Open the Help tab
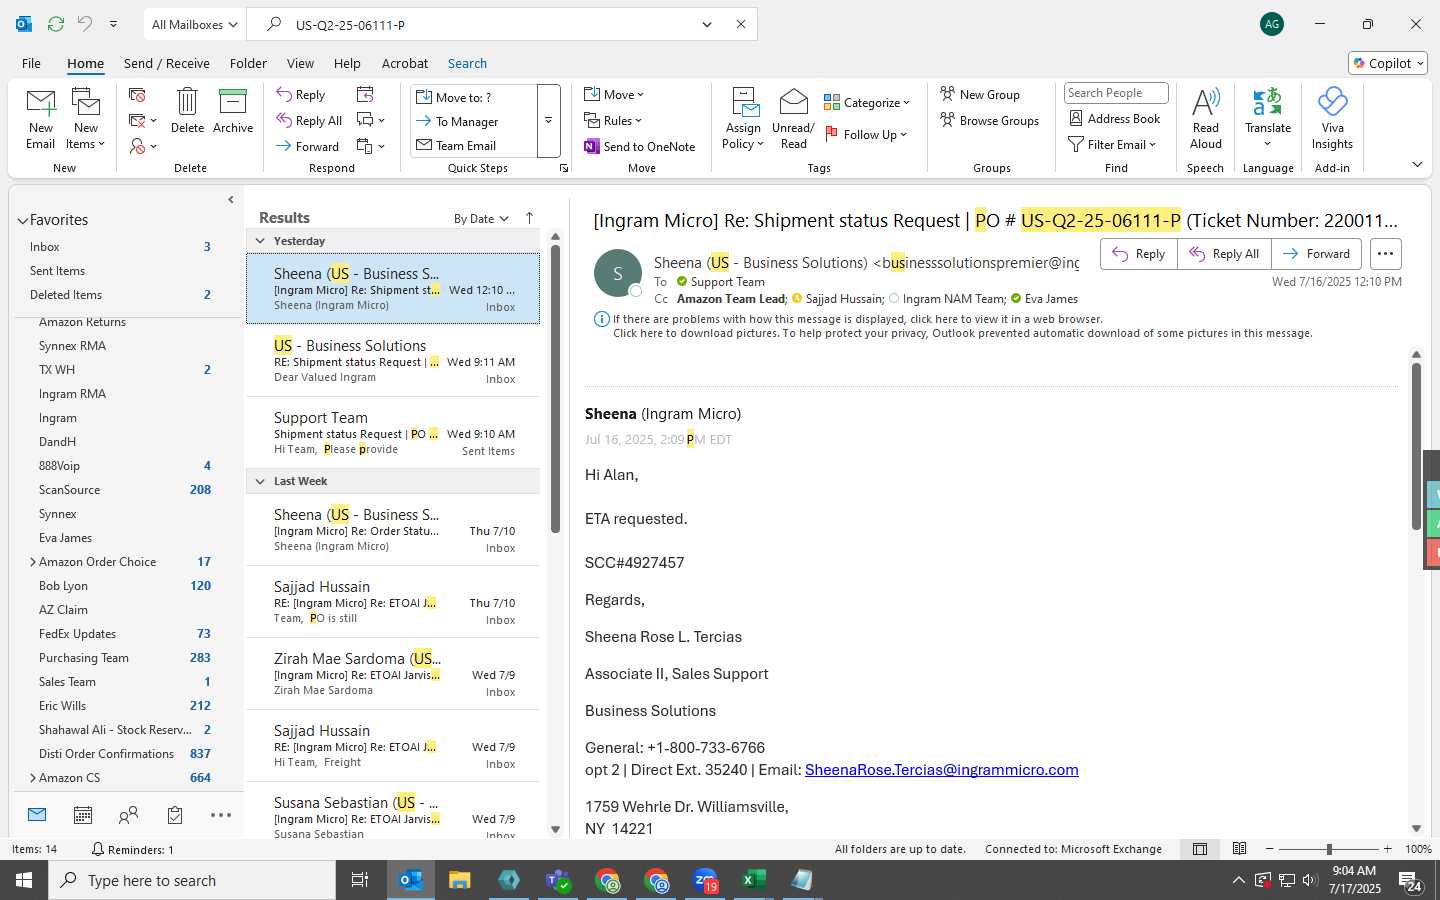 coord(347,63)
